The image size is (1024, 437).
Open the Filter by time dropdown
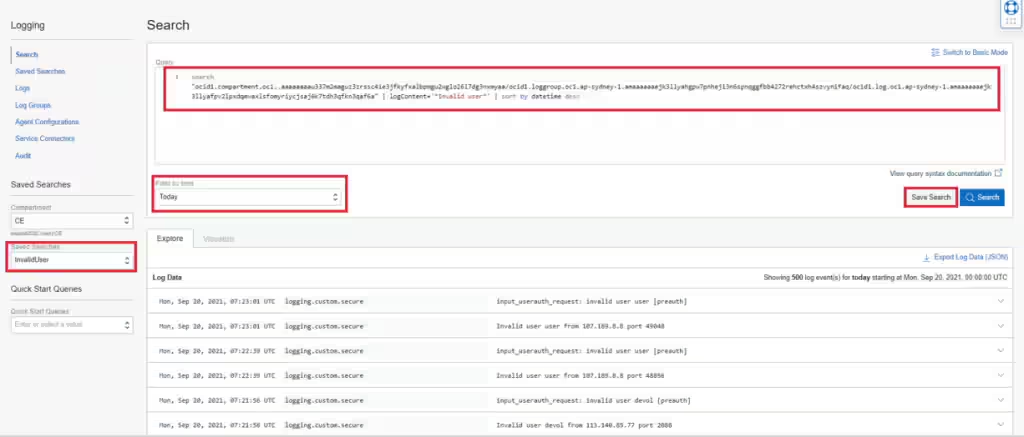tap(248, 197)
